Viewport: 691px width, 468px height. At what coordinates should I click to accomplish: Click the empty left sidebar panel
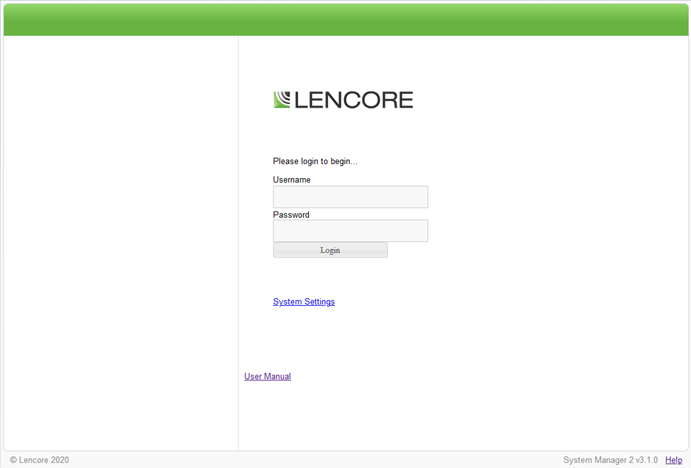pyautogui.click(x=120, y=240)
